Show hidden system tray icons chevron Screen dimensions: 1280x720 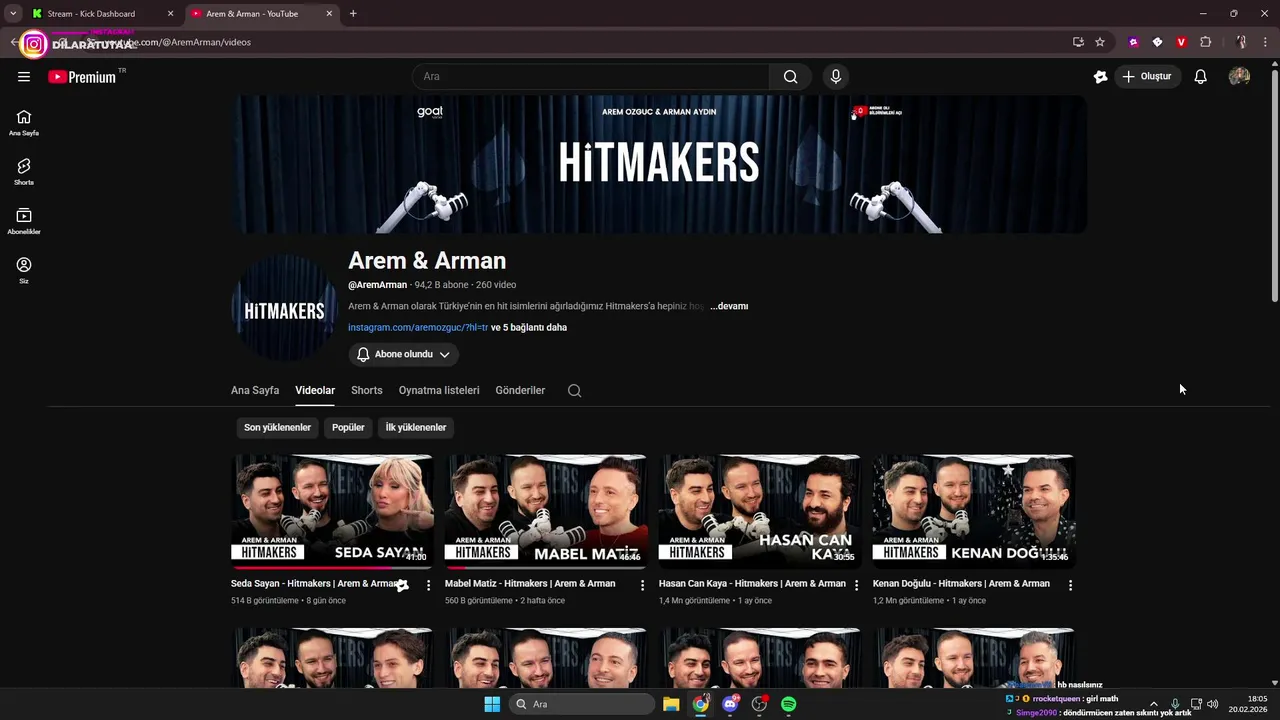point(1153,704)
